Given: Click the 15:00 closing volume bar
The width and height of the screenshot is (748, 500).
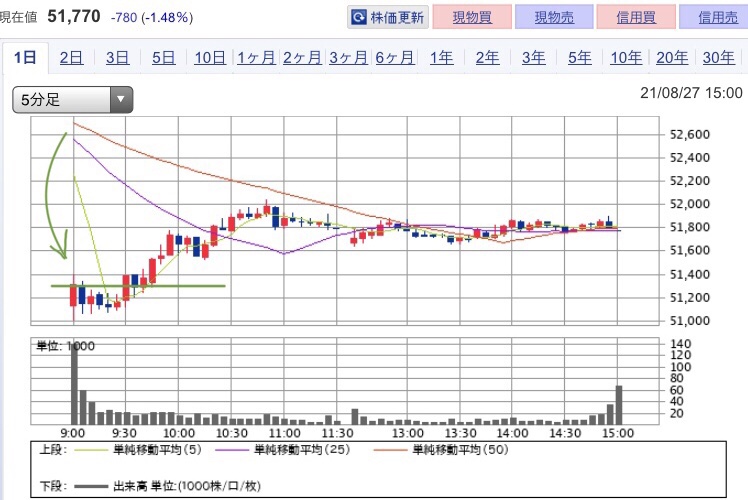Looking at the screenshot, I should click(x=619, y=405).
